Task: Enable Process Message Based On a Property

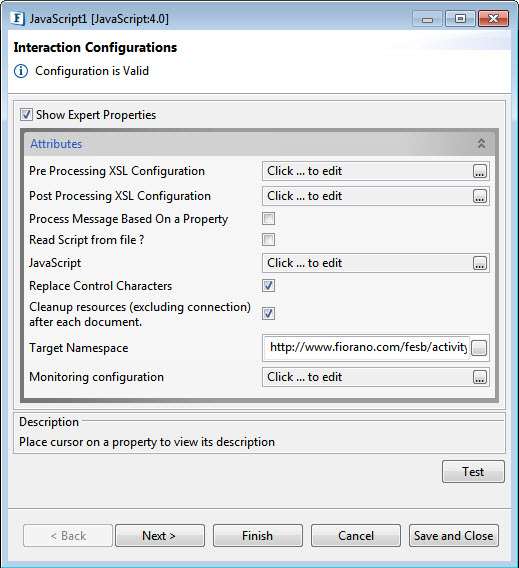Action: pyautogui.click(x=268, y=219)
